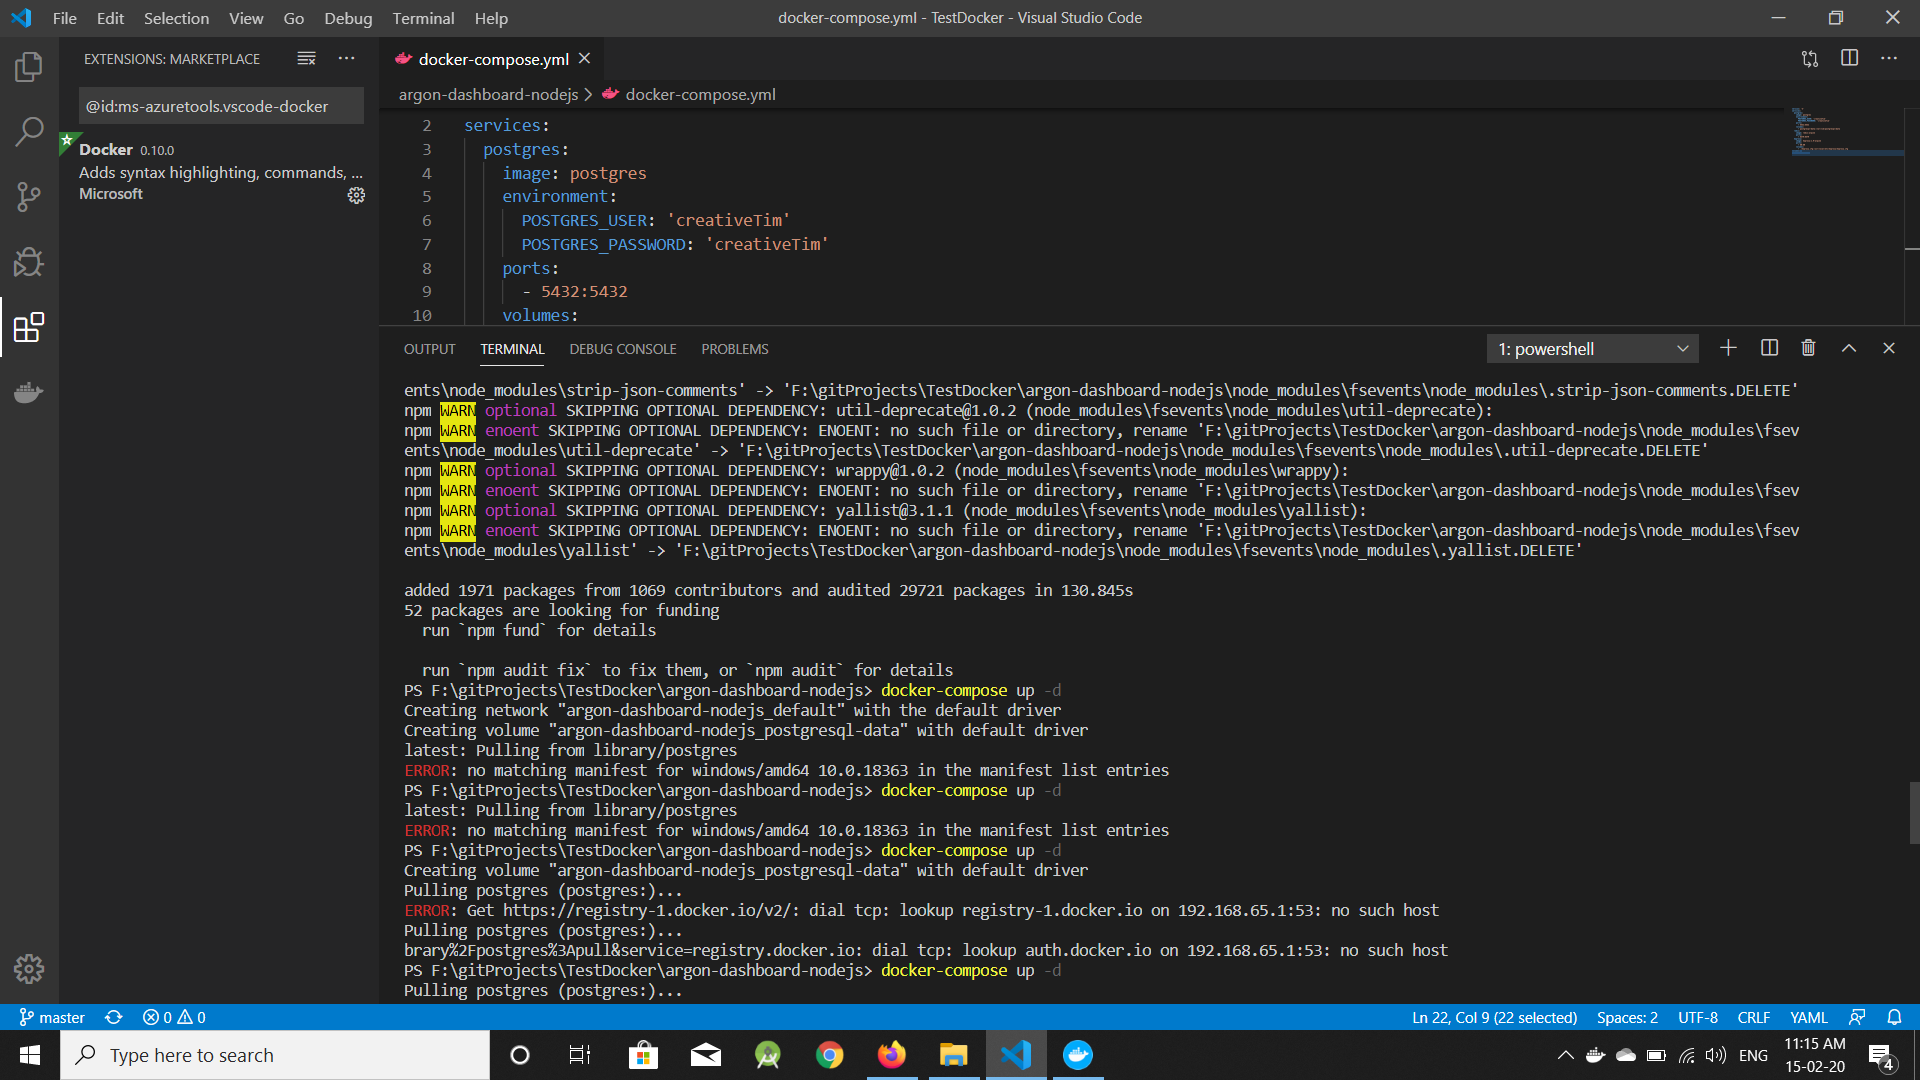Open changes compare icon in editor toolbar
The height and width of the screenshot is (1080, 1920).
(x=1810, y=59)
